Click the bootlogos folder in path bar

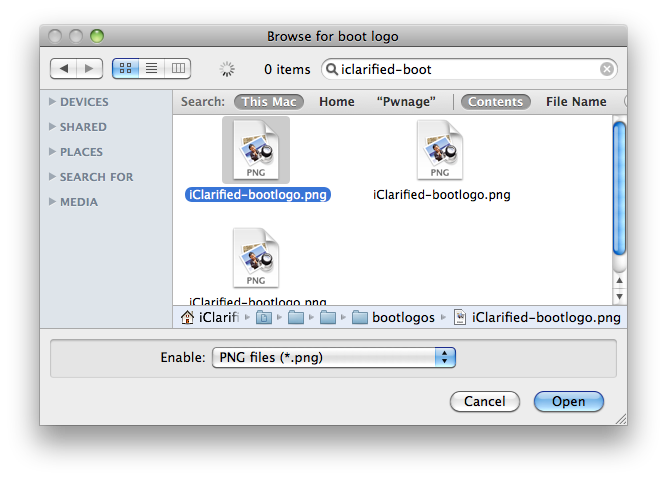(393, 317)
